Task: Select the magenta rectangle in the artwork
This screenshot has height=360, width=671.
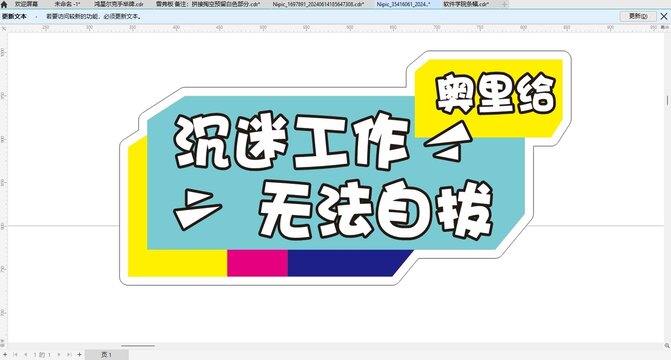Action: click(257, 263)
